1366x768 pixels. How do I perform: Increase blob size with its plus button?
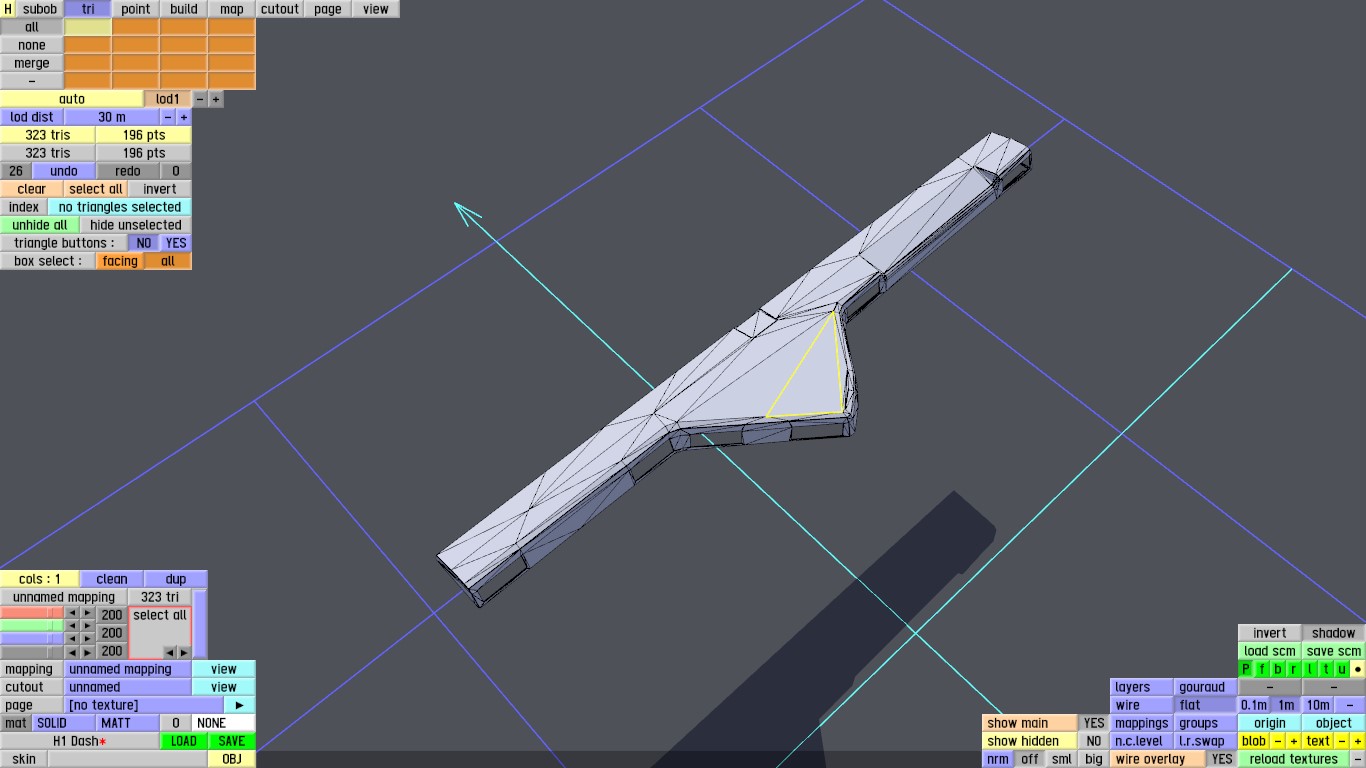pos(1294,741)
